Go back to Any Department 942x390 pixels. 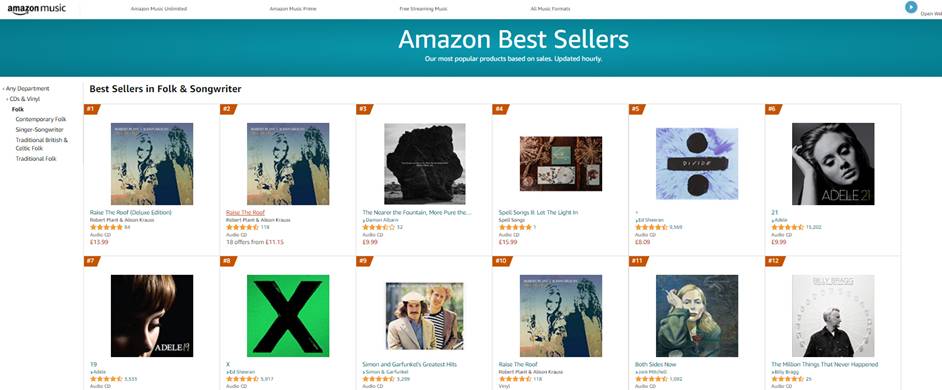26,88
